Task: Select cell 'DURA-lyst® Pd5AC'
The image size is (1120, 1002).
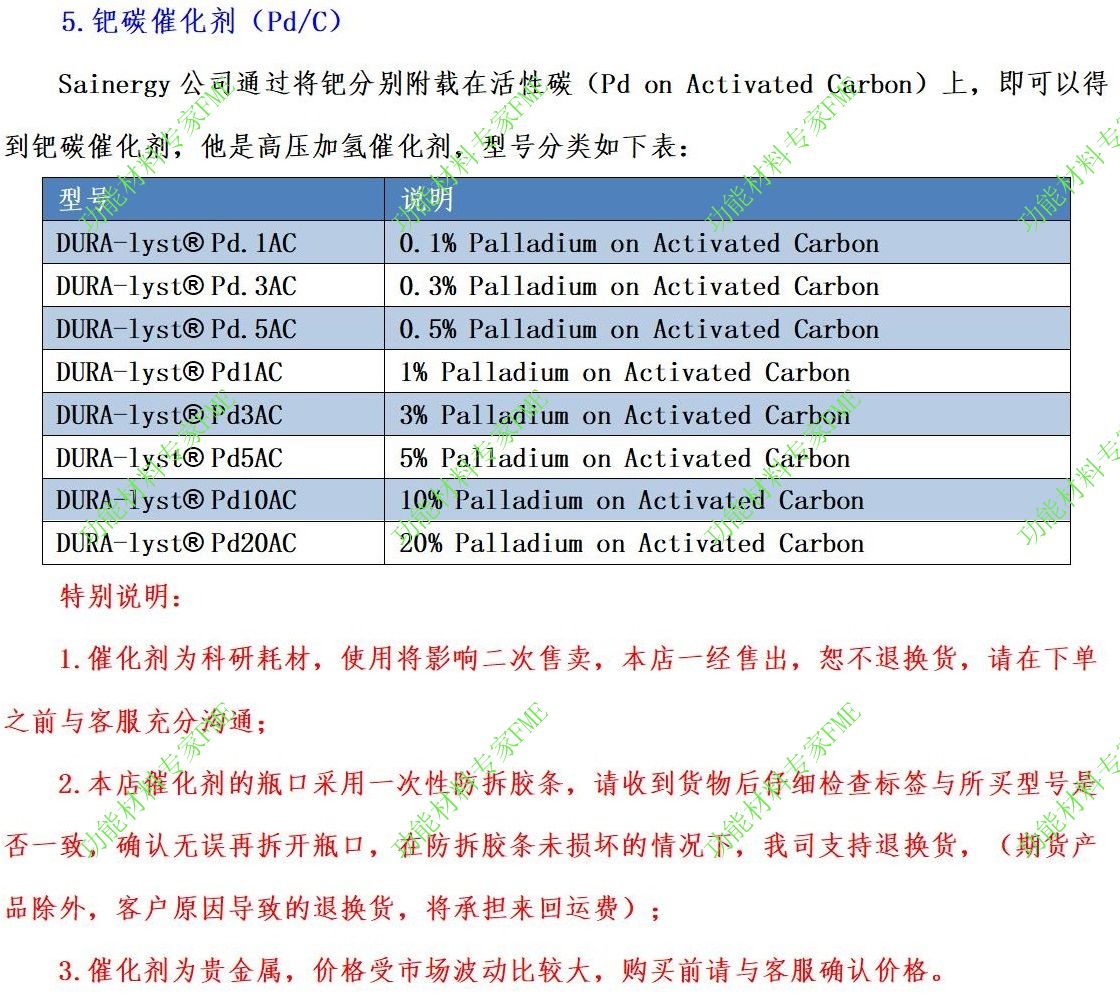Action: (x=214, y=457)
